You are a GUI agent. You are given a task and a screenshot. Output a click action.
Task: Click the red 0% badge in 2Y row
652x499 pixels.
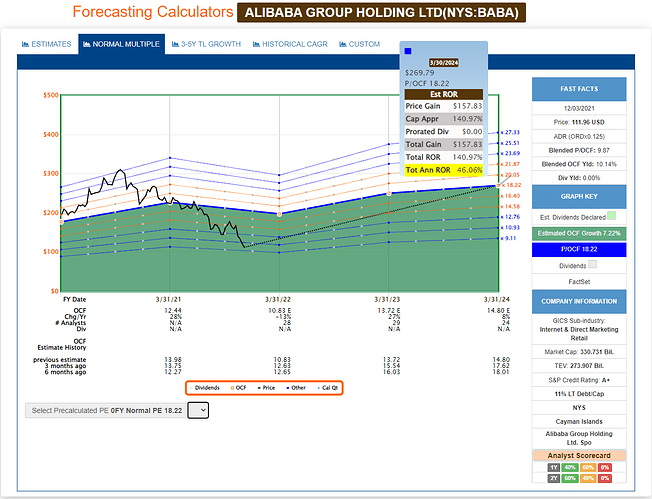[605, 478]
